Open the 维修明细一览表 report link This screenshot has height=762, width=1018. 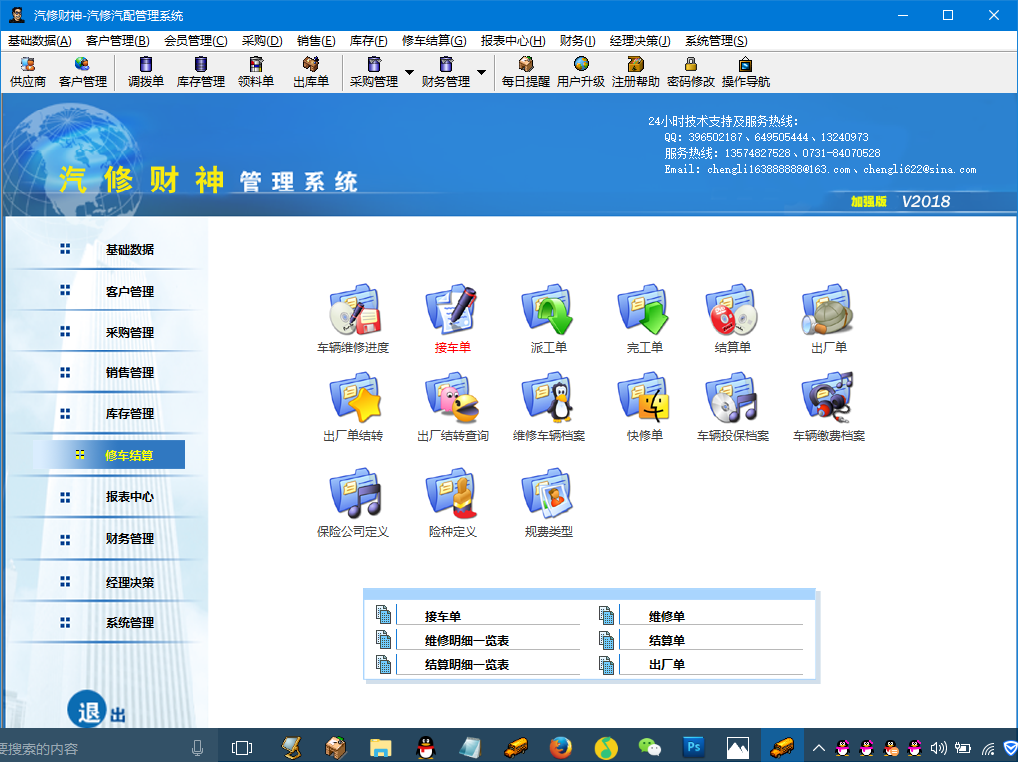[467, 641]
